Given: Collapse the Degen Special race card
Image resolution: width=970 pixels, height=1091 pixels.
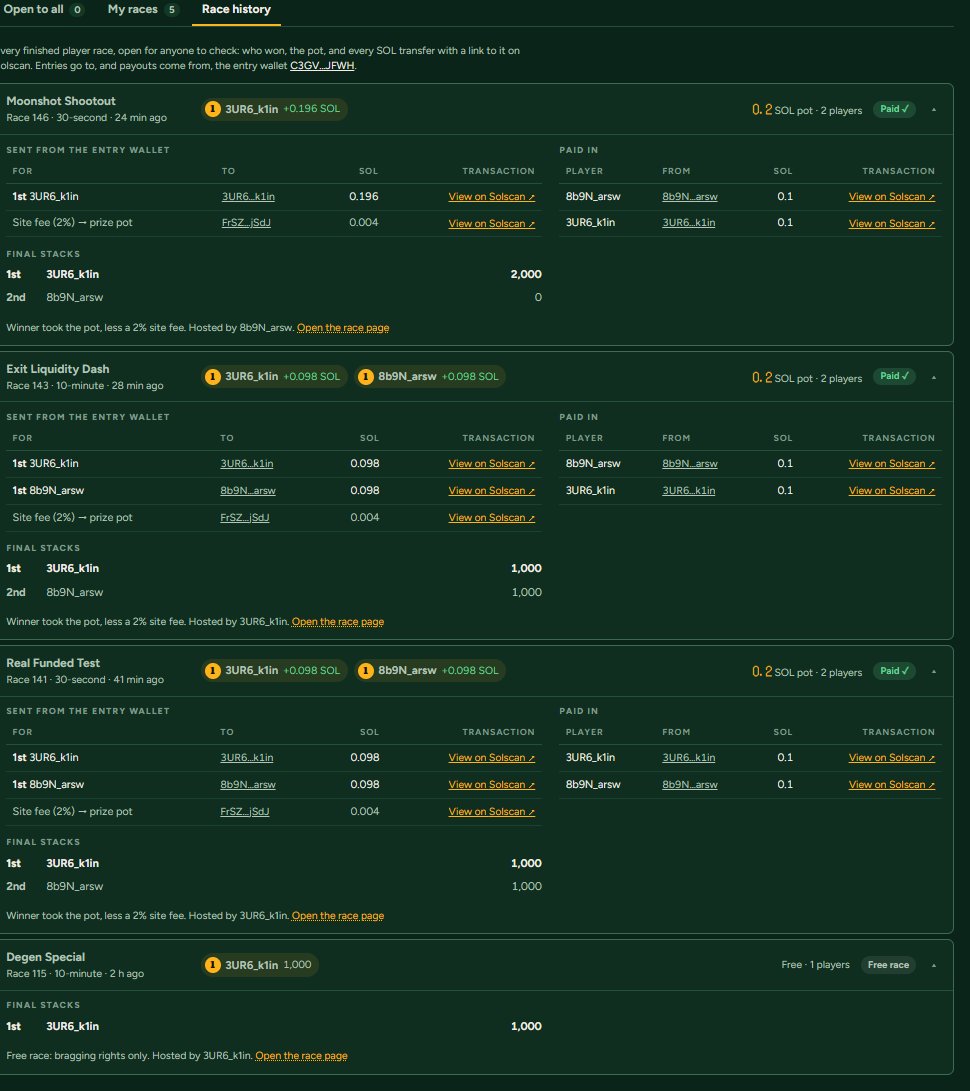Looking at the screenshot, I should click(934, 965).
